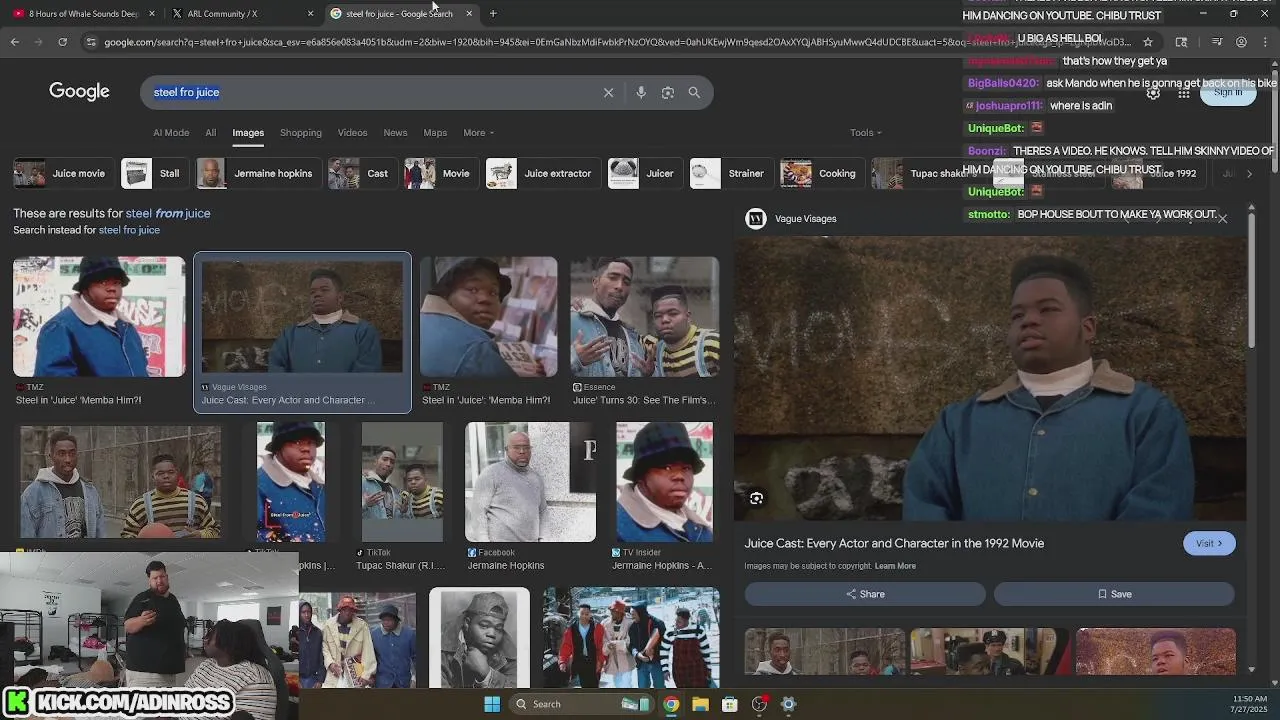
Task: Click the Google logo
Action: (79, 92)
